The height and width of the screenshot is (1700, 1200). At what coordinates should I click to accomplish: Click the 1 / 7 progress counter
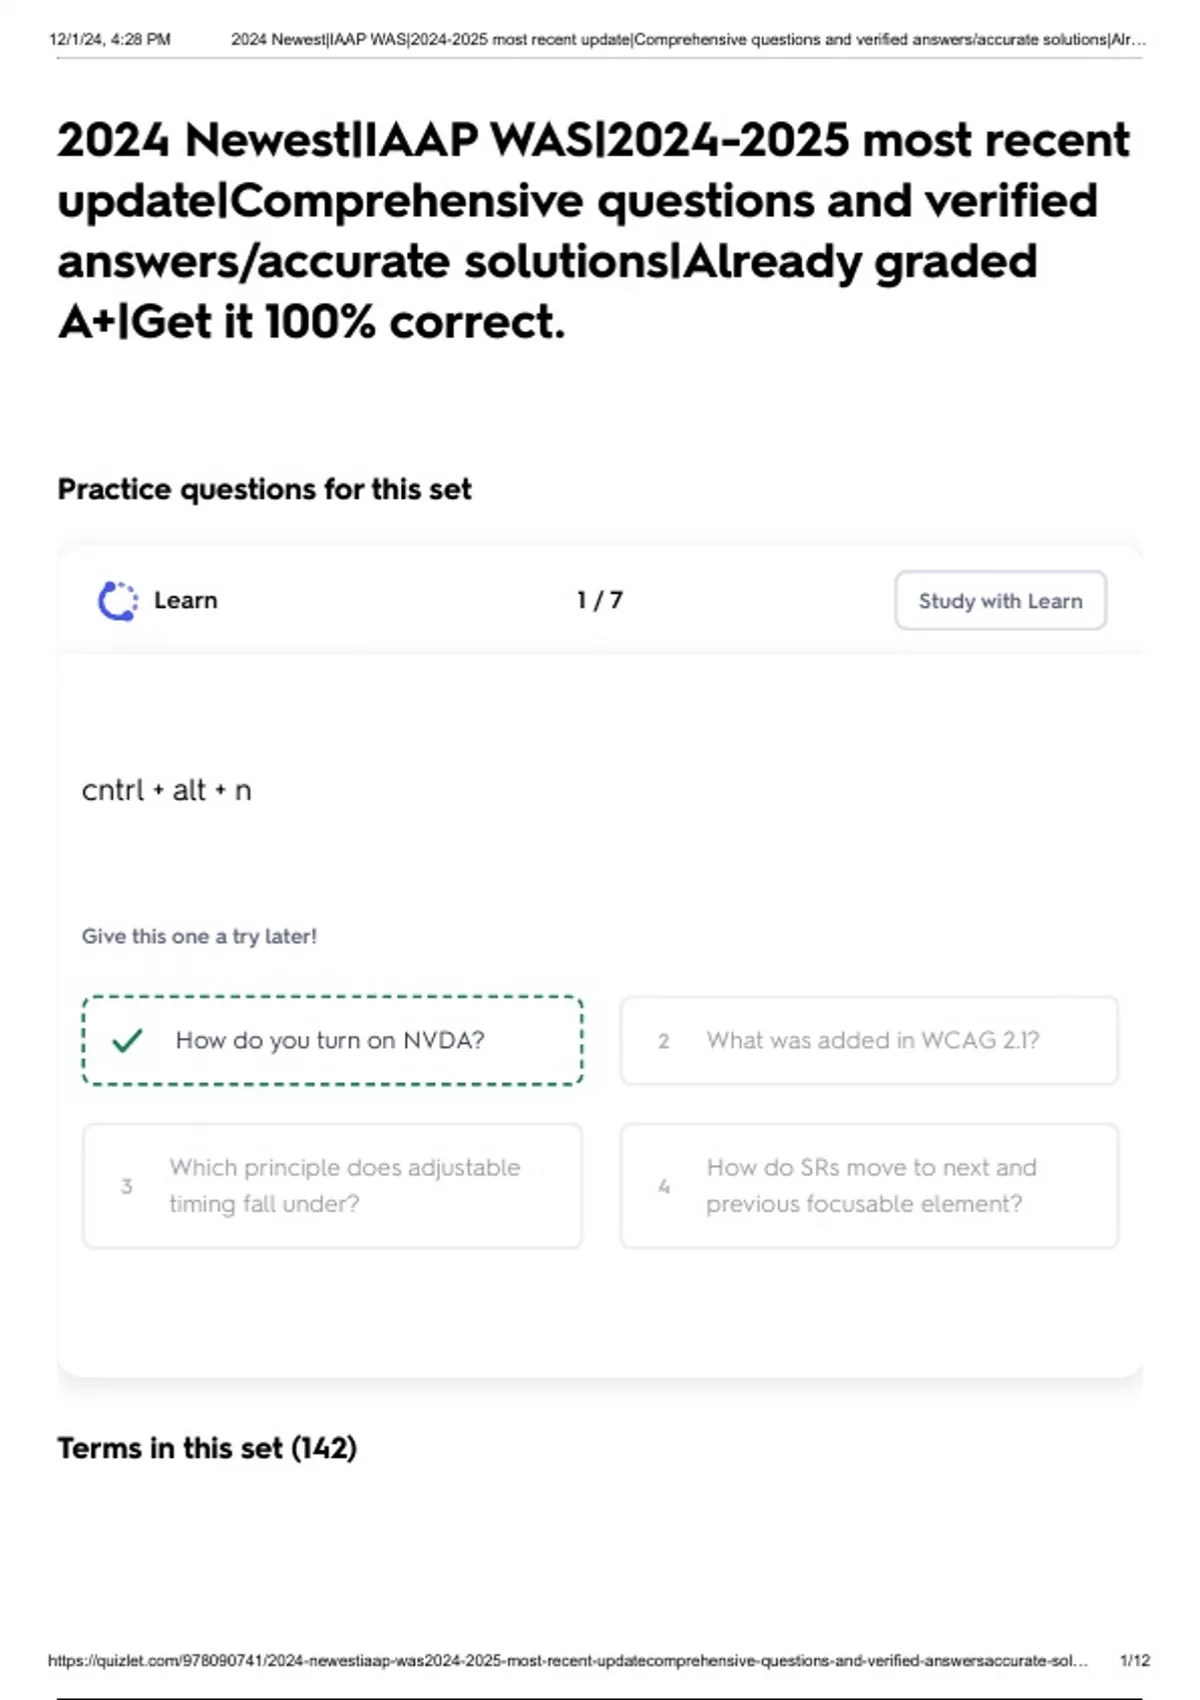coord(600,601)
